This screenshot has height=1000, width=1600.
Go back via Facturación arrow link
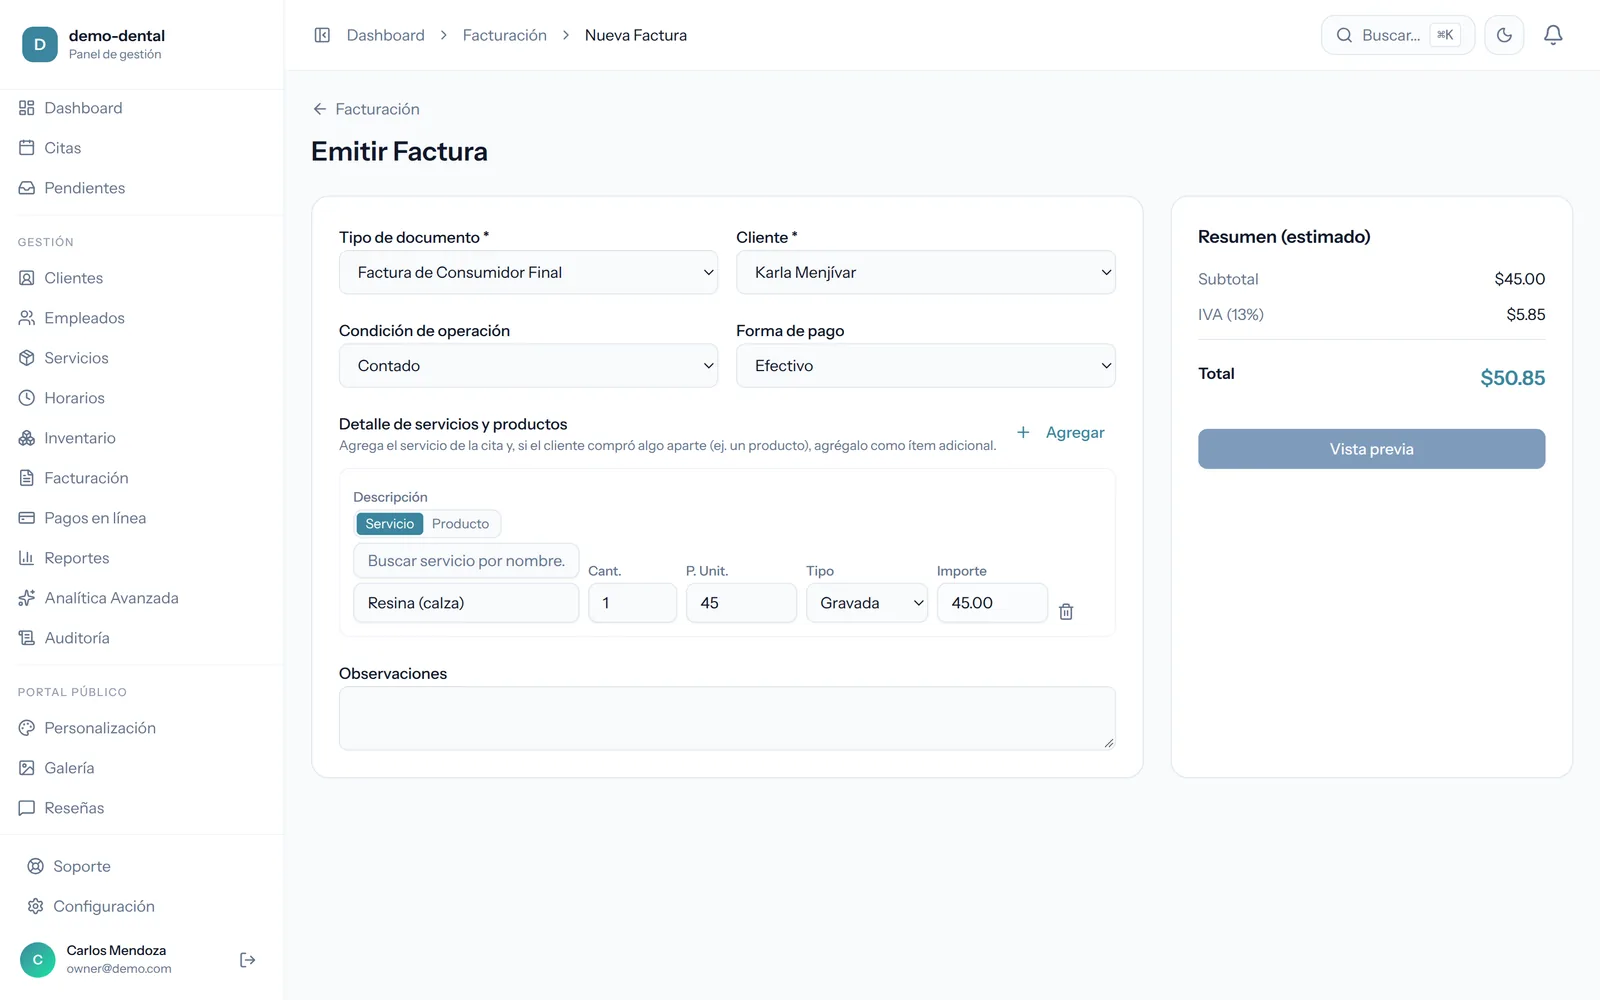point(366,109)
